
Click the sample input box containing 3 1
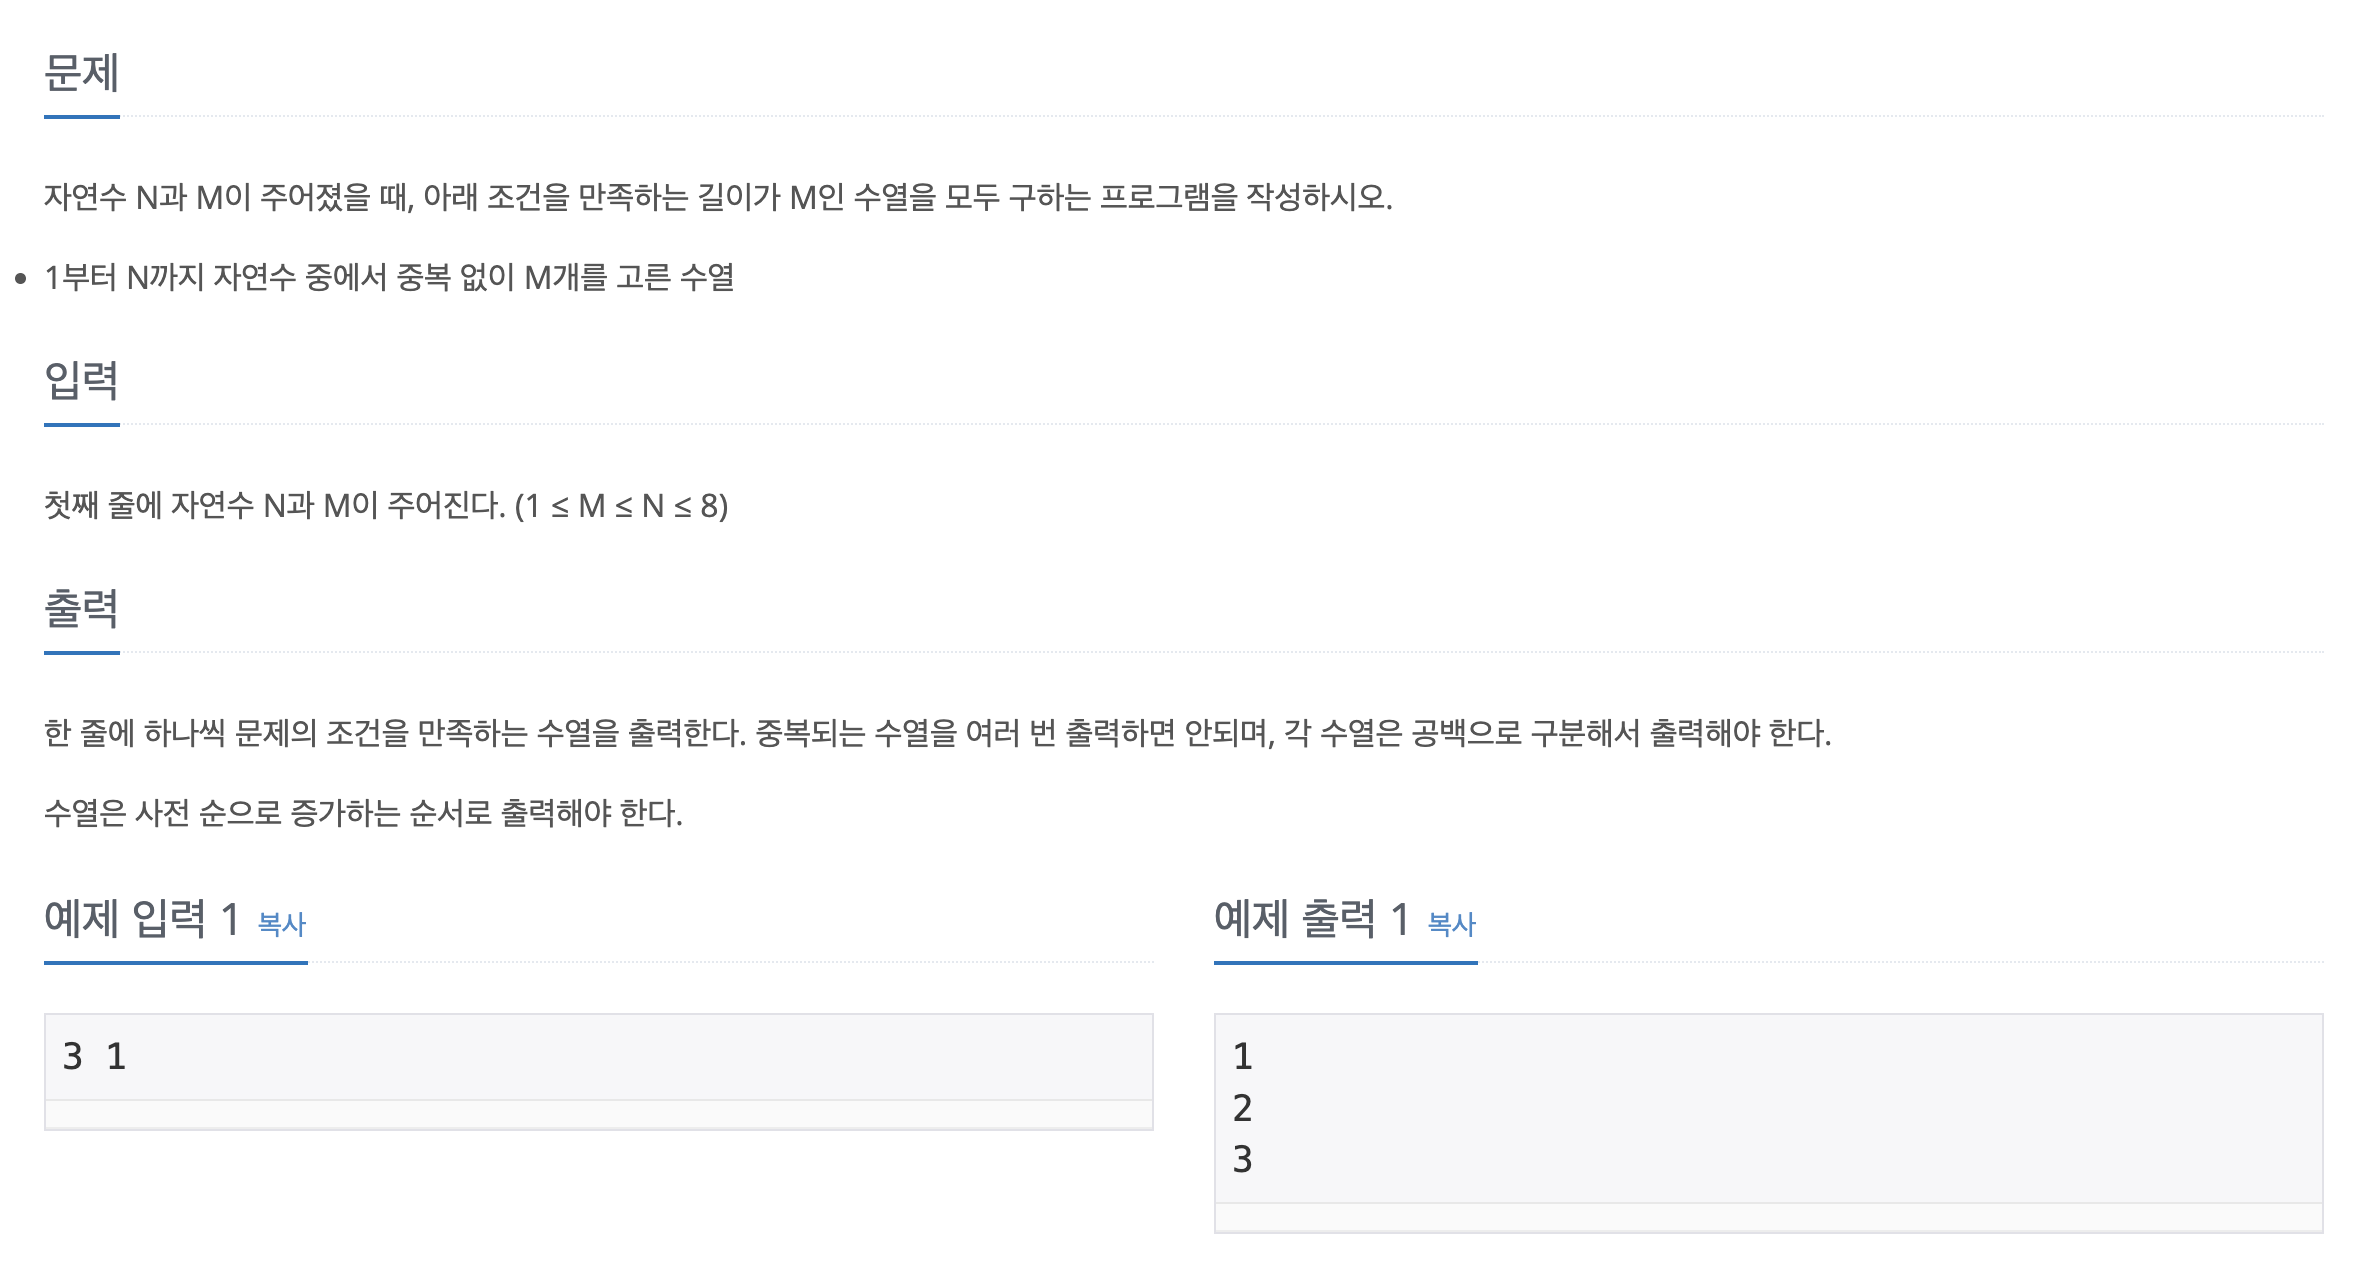[x=598, y=1057]
